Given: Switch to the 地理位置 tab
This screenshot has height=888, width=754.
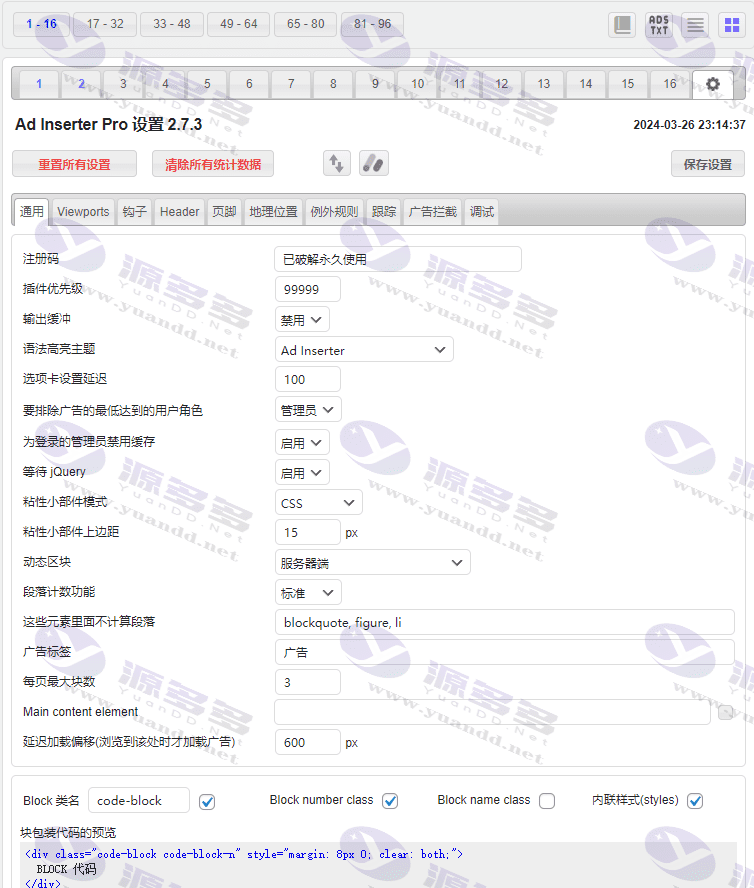Looking at the screenshot, I should pyautogui.click(x=274, y=212).
